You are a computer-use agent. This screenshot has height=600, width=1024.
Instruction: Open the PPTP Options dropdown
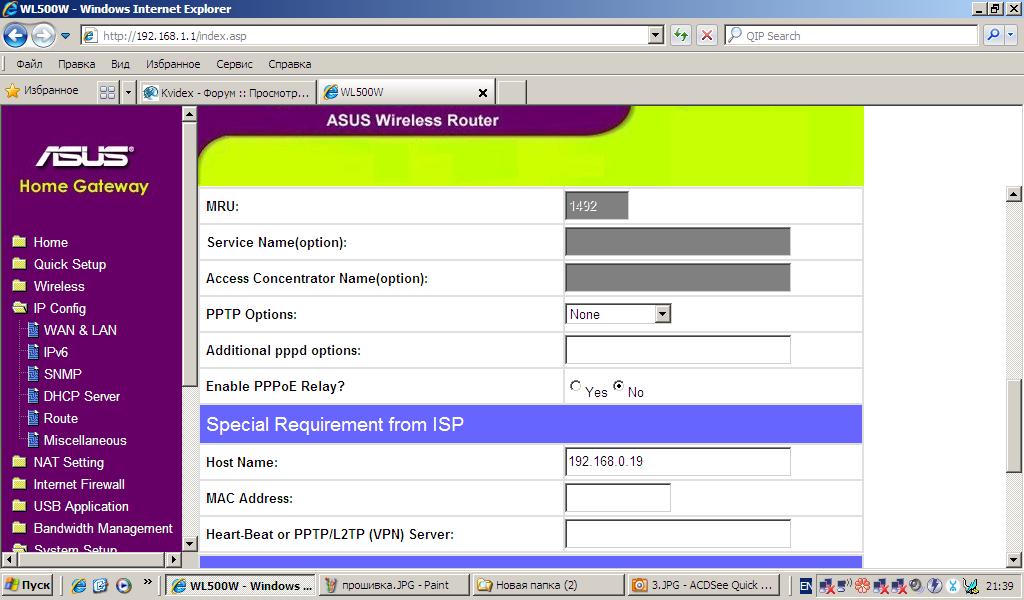tap(662, 314)
